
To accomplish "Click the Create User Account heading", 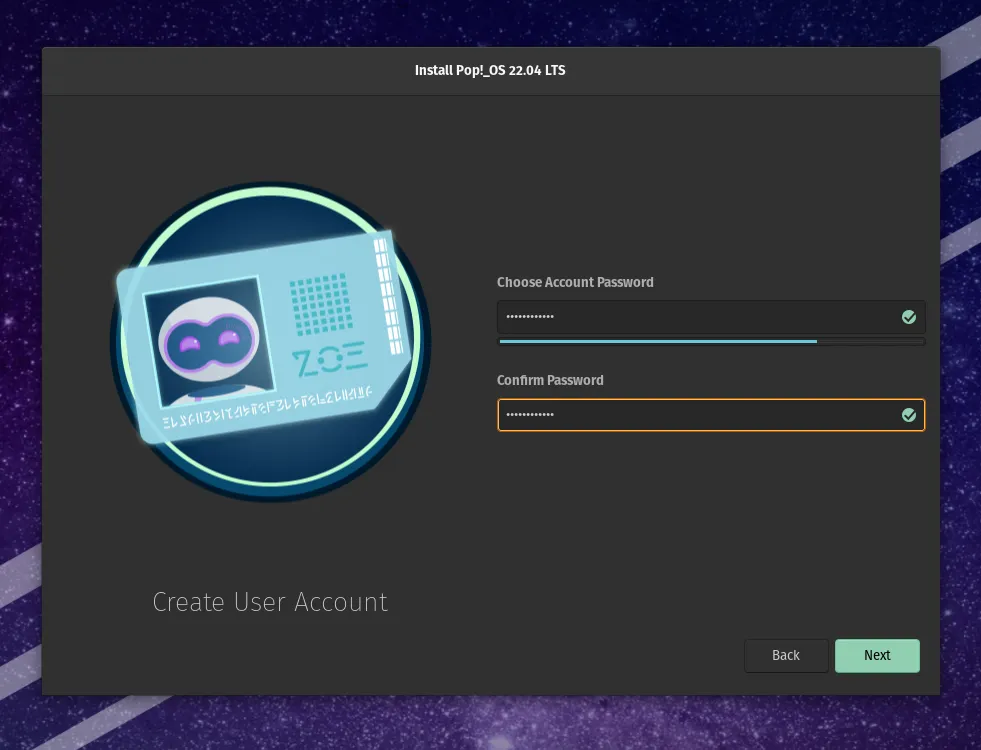I will pos(270,602).
